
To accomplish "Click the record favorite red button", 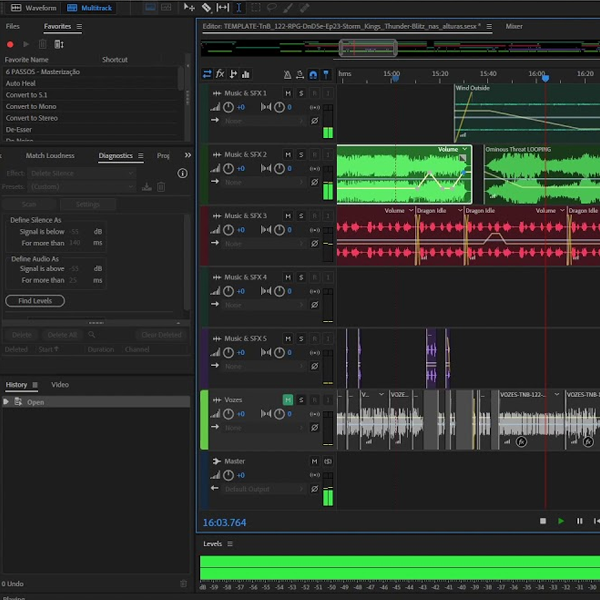I will pos(11,44).
